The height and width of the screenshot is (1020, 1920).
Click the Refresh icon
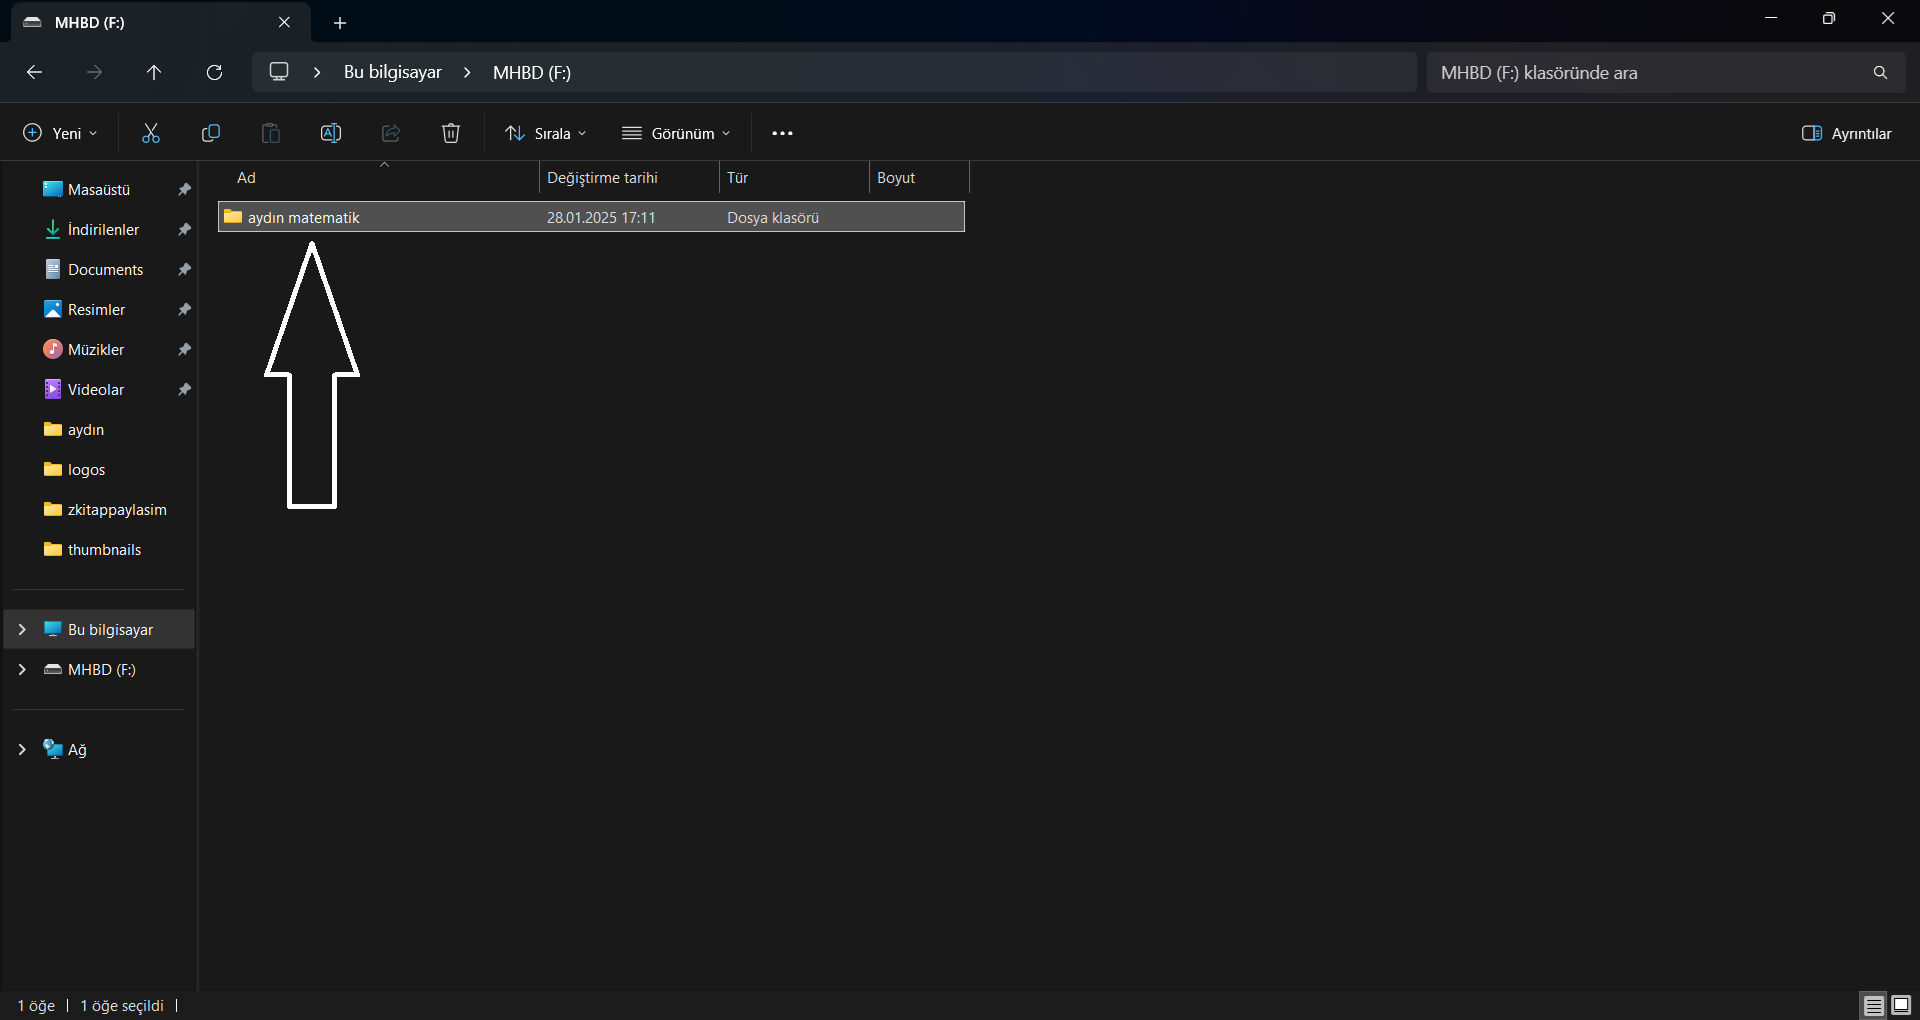(214, 72)
